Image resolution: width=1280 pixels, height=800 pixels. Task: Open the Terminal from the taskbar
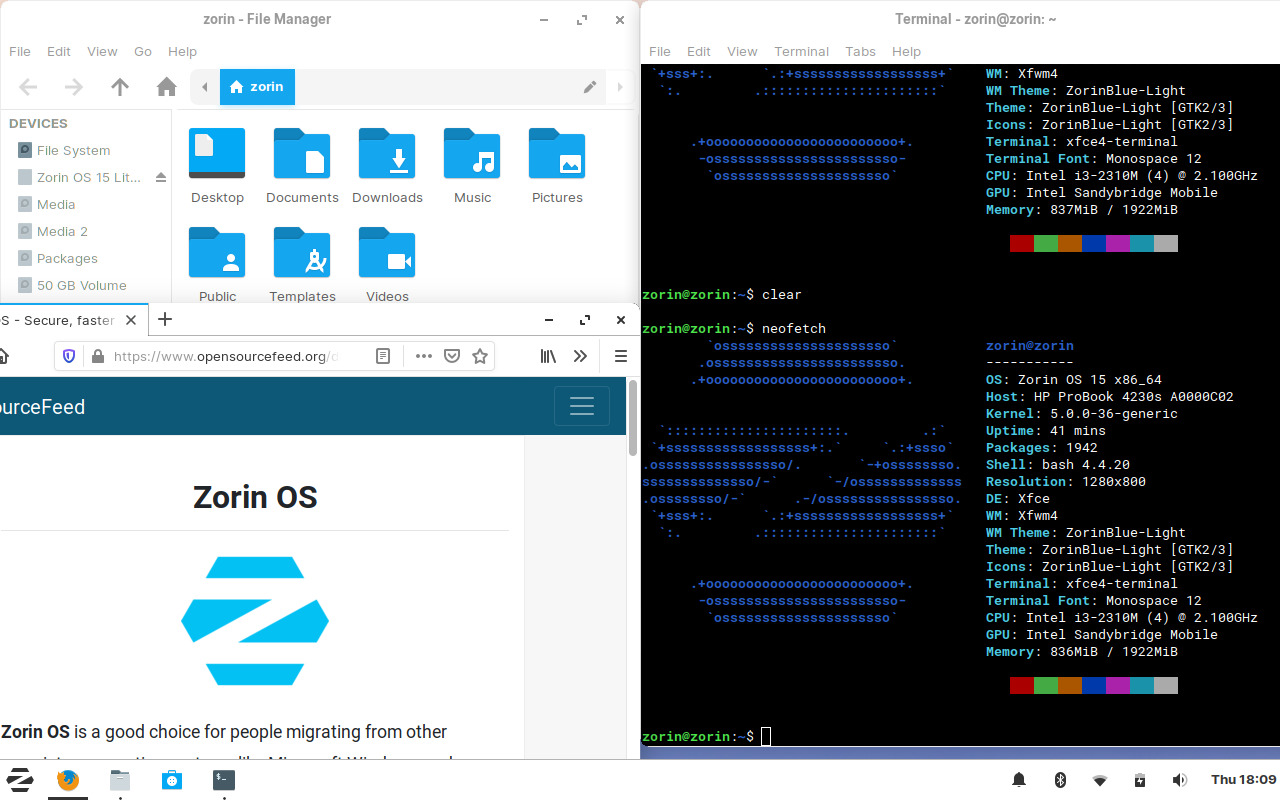coord(223,780)
